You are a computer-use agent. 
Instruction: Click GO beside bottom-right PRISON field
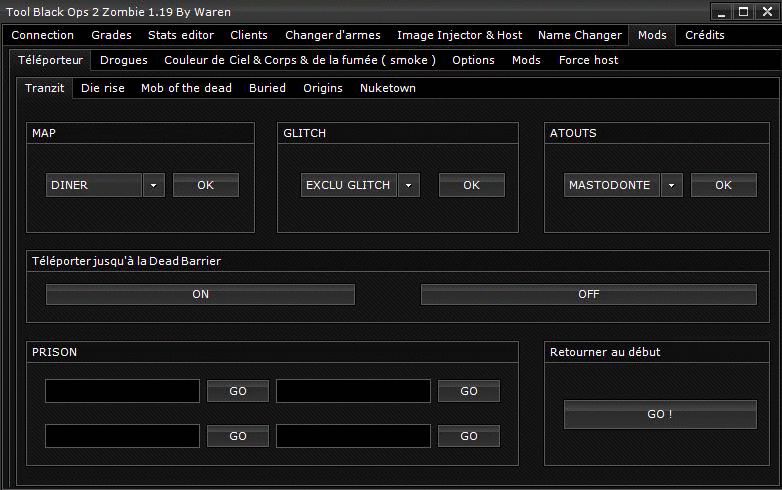(469, 436)
